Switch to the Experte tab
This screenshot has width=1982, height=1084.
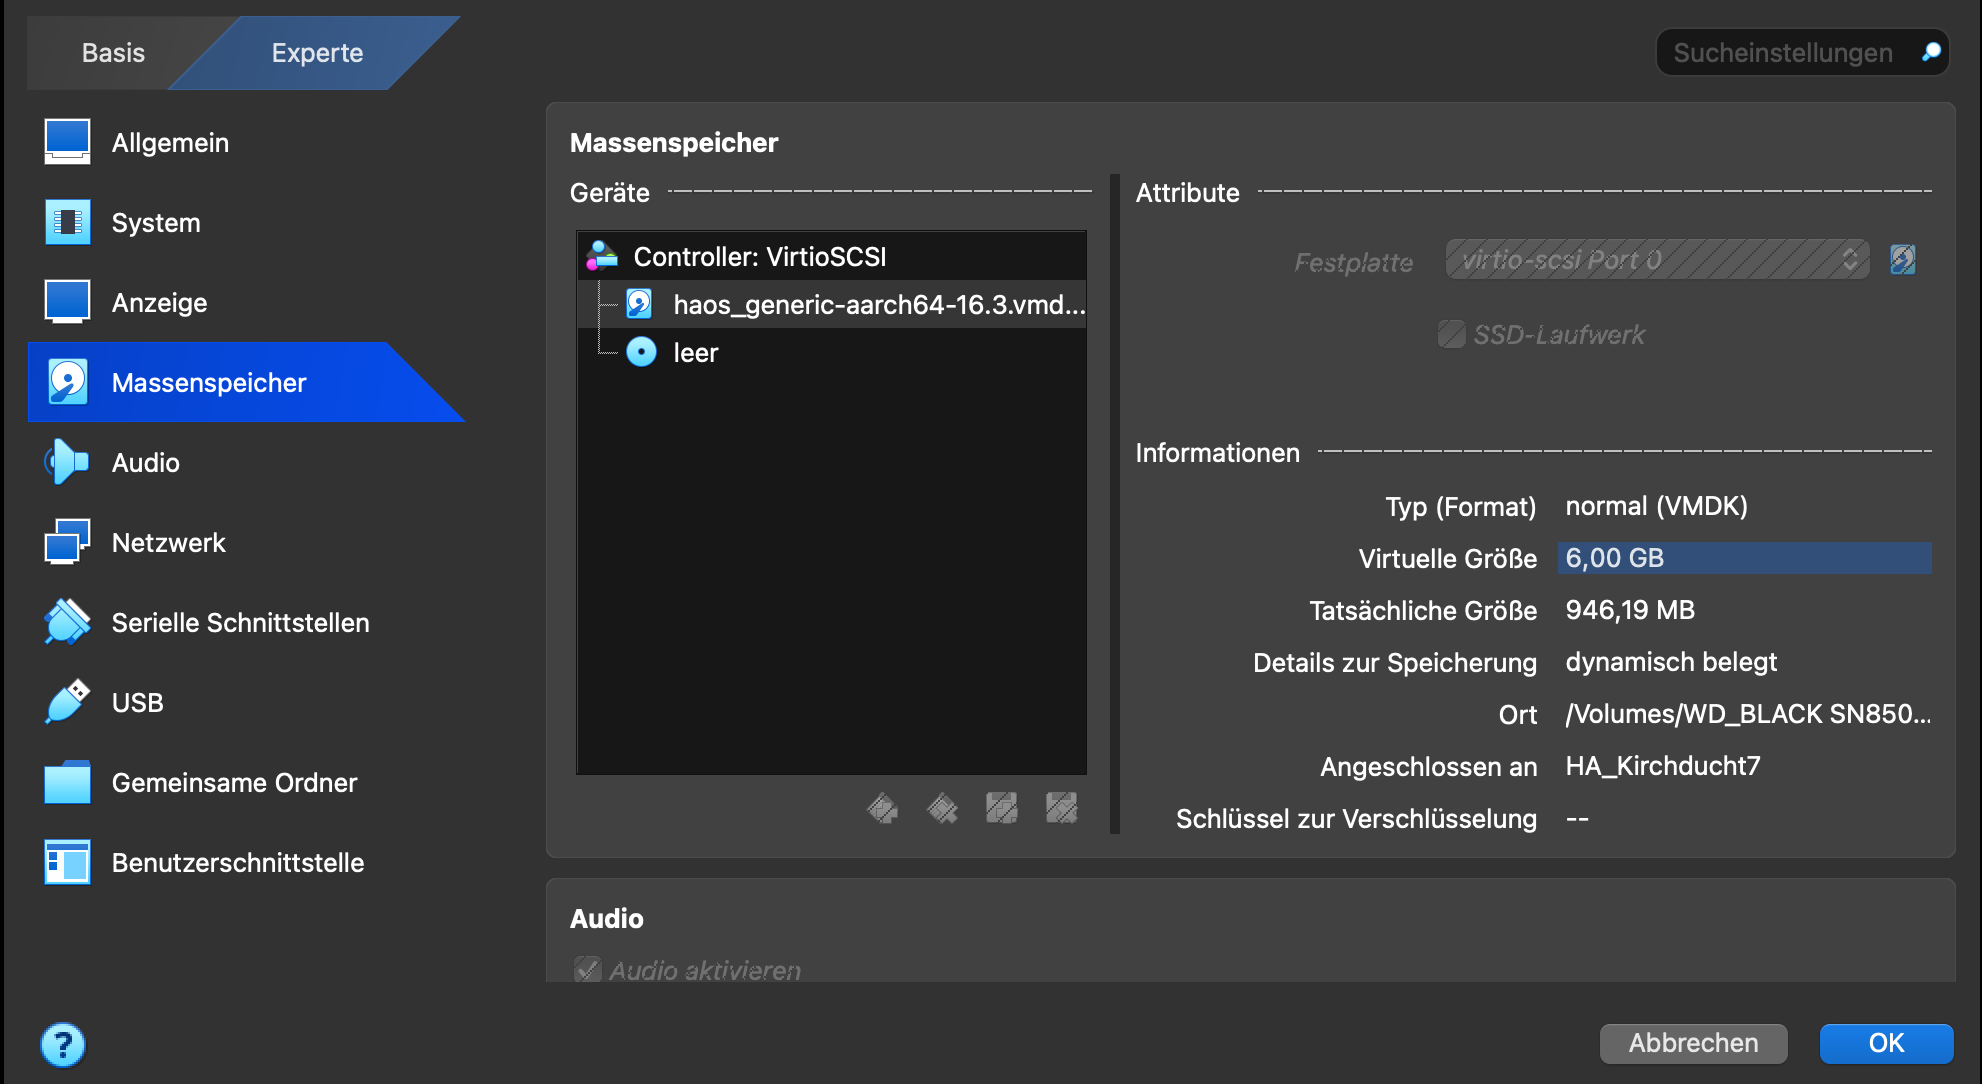317,53
